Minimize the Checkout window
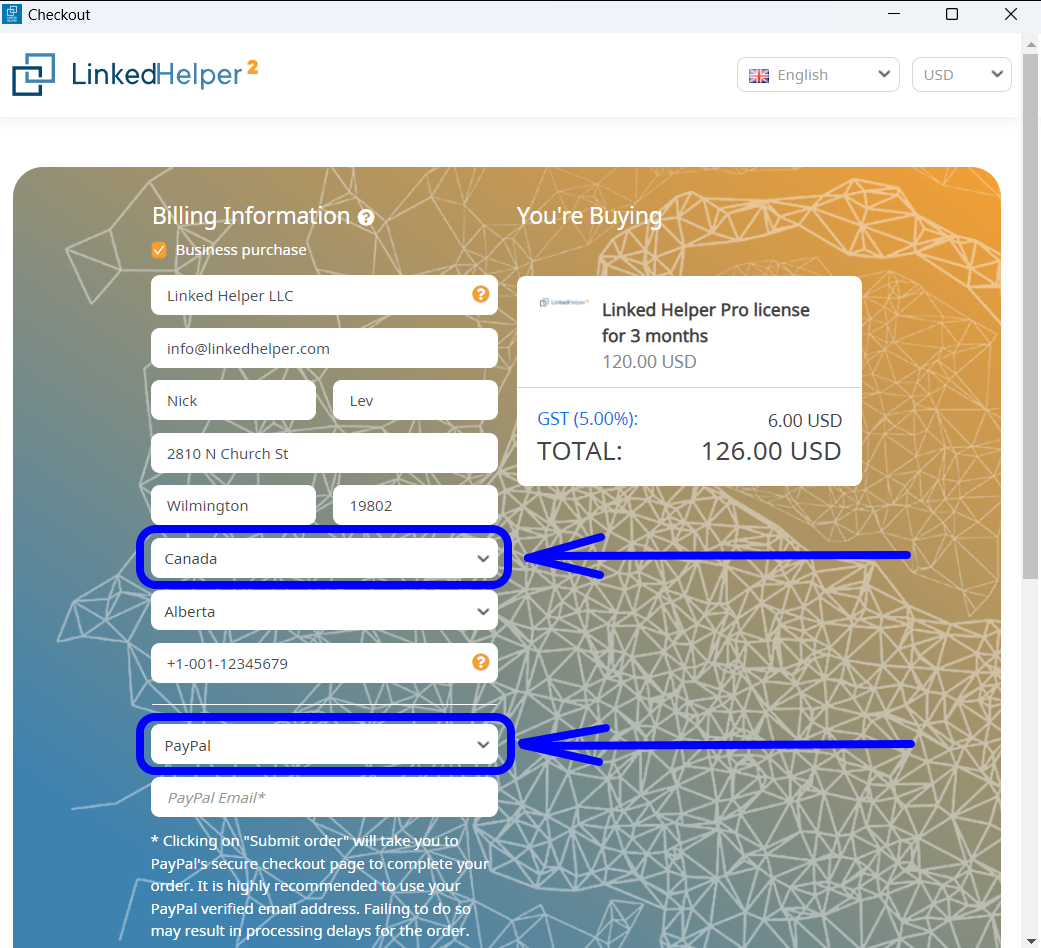 [x=894, y=14]
